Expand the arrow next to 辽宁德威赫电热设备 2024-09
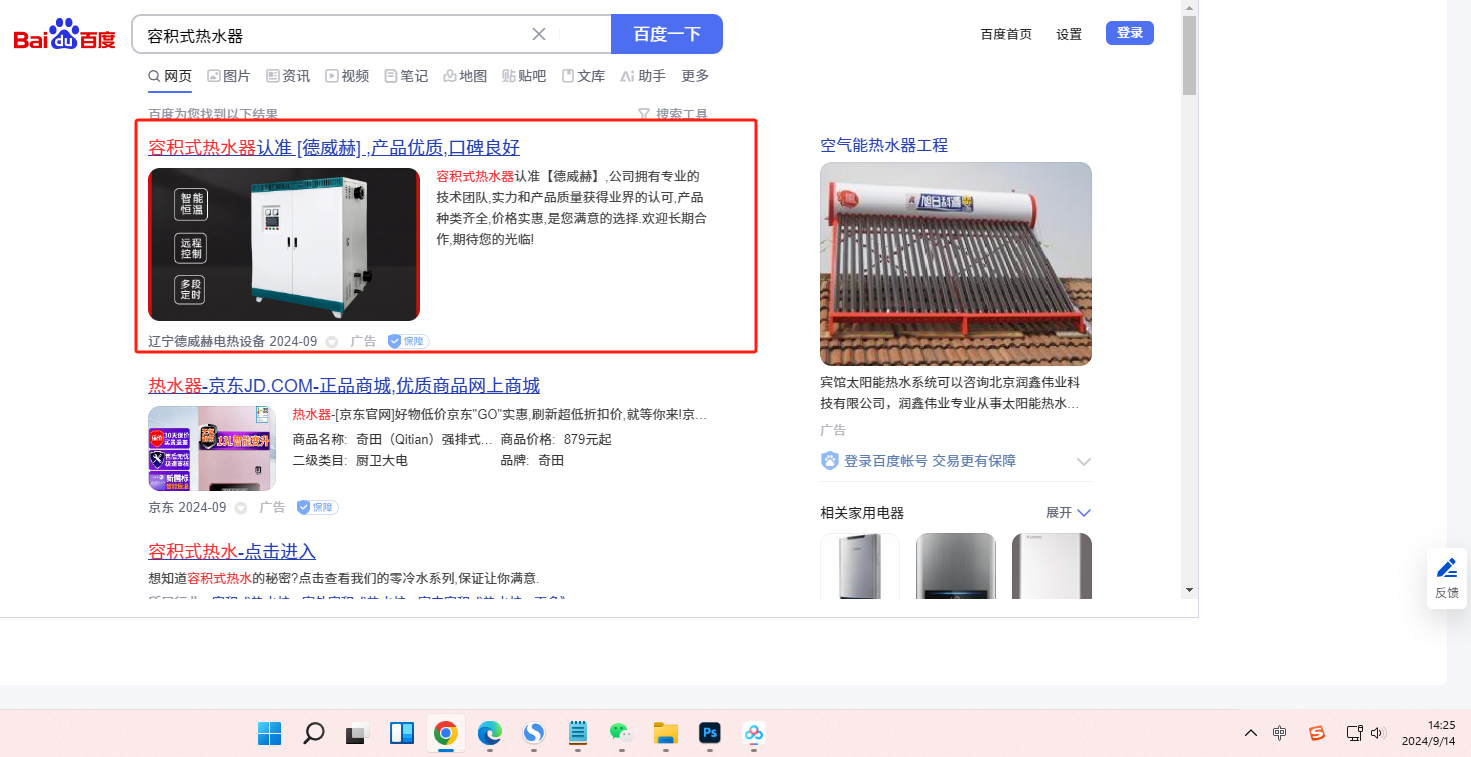 [332, 342]
